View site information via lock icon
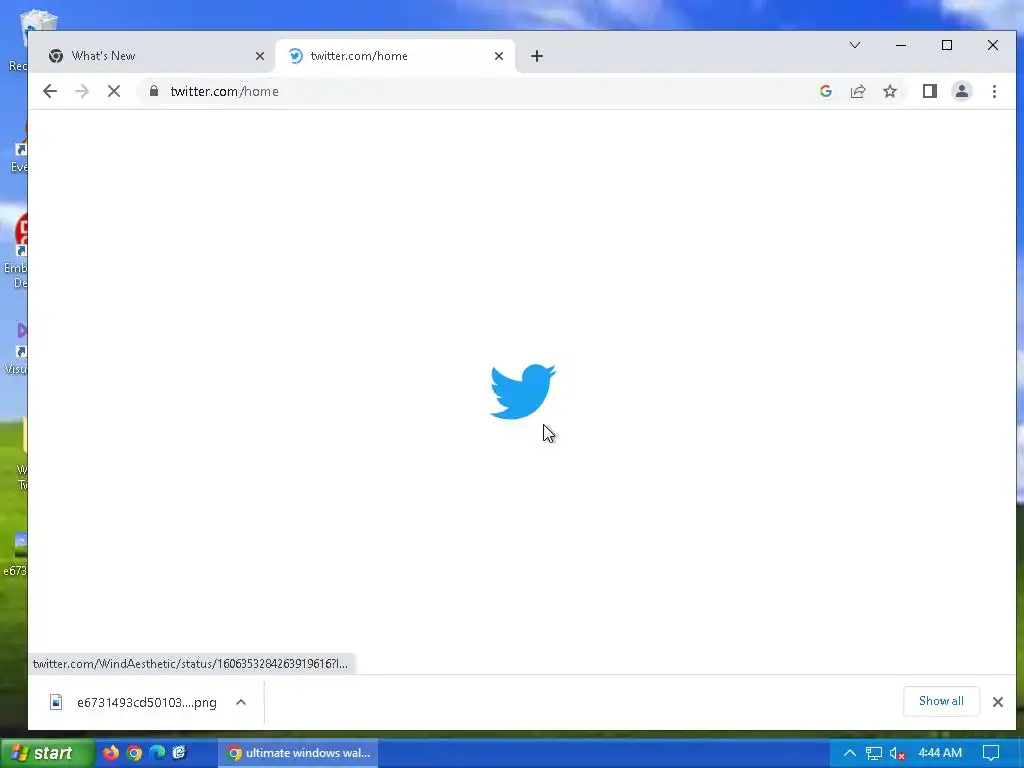This screenshot has width=1024, height=768. [x=153, y=91]
